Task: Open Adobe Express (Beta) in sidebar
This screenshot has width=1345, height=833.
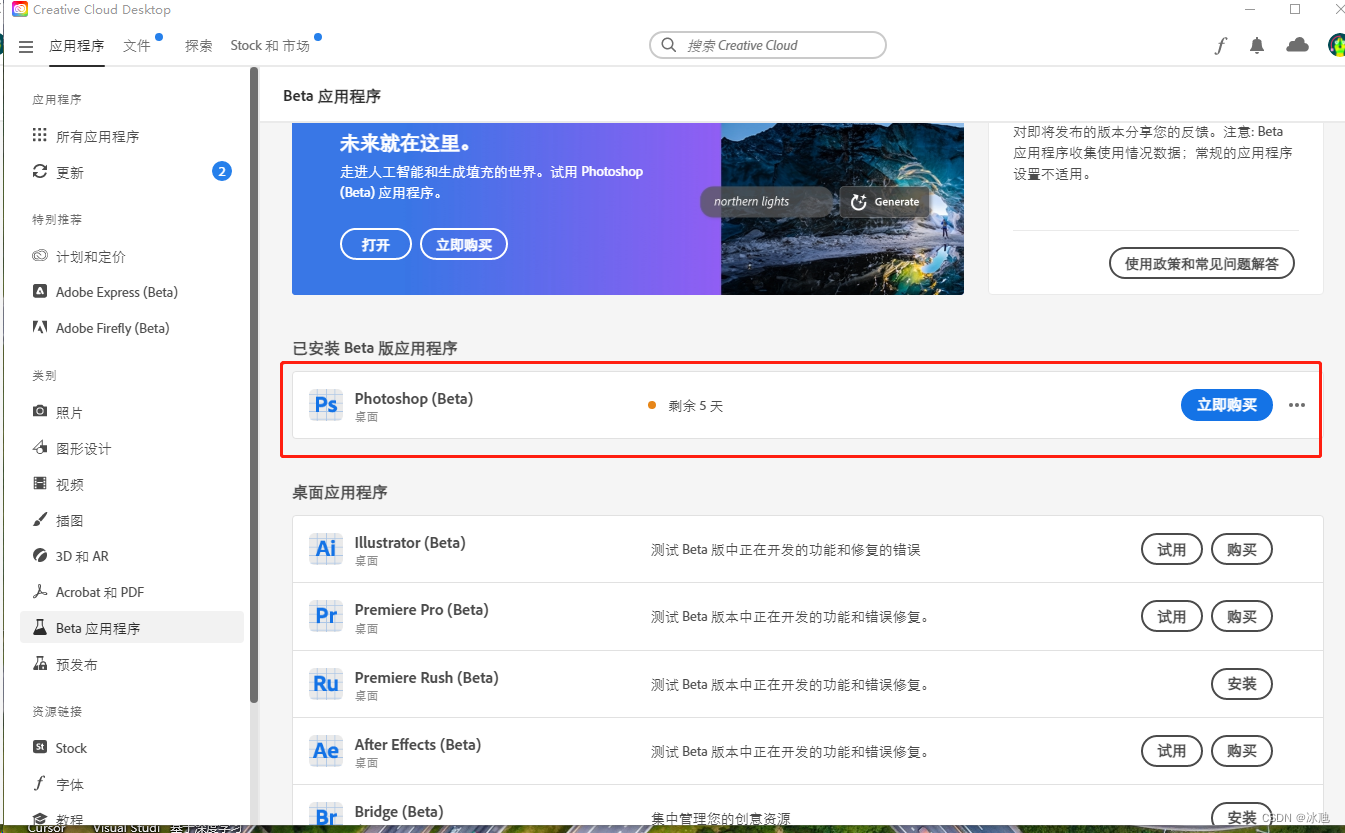Action: click(x=132, y=292)
